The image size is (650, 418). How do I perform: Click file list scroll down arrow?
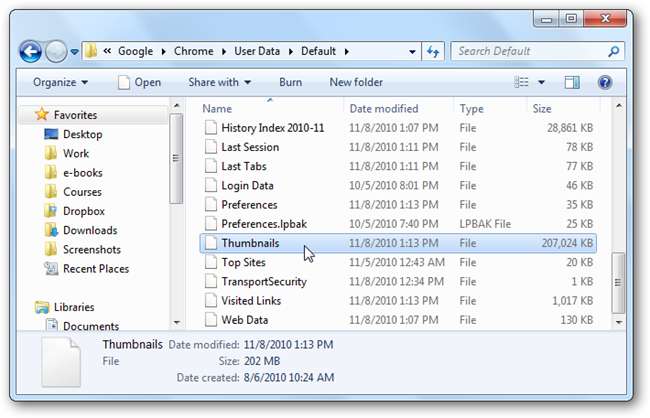click(x=618, y=322)
